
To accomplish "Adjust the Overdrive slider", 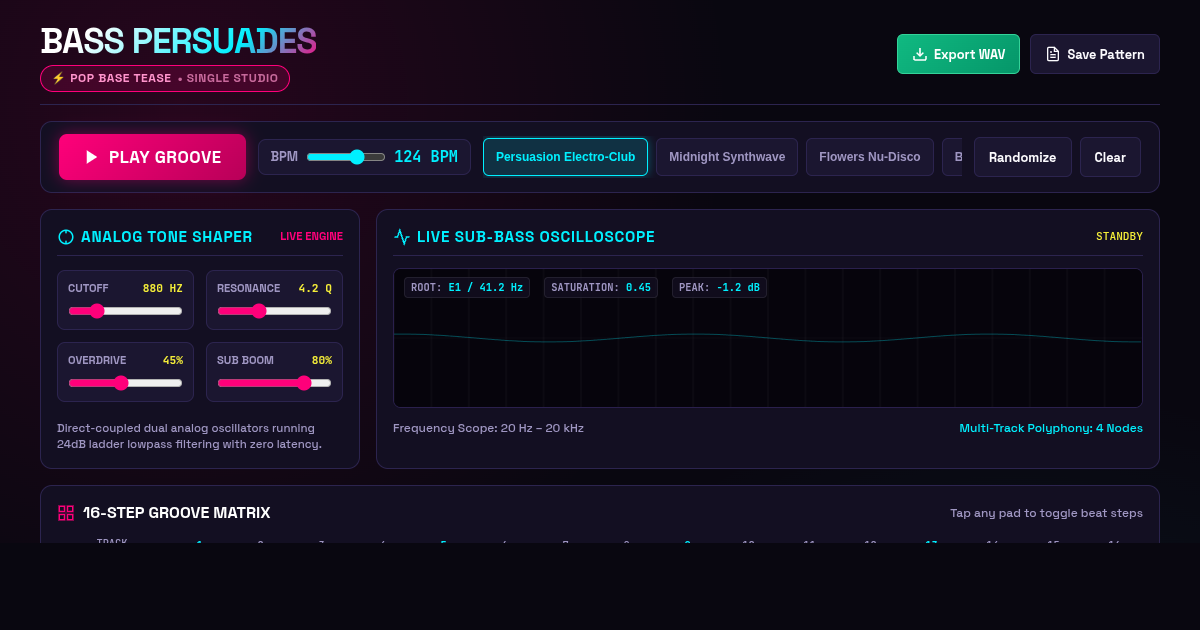I will tap(125, 383).
